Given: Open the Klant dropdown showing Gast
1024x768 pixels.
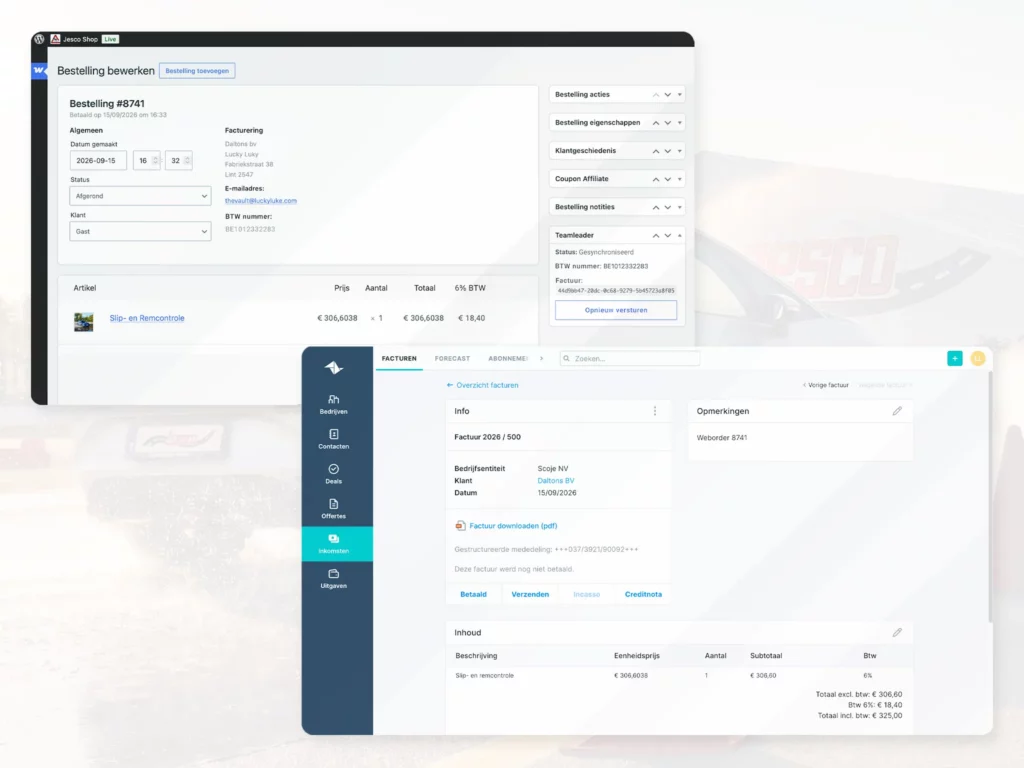Looking at the screenshot, I should (140, 231).
